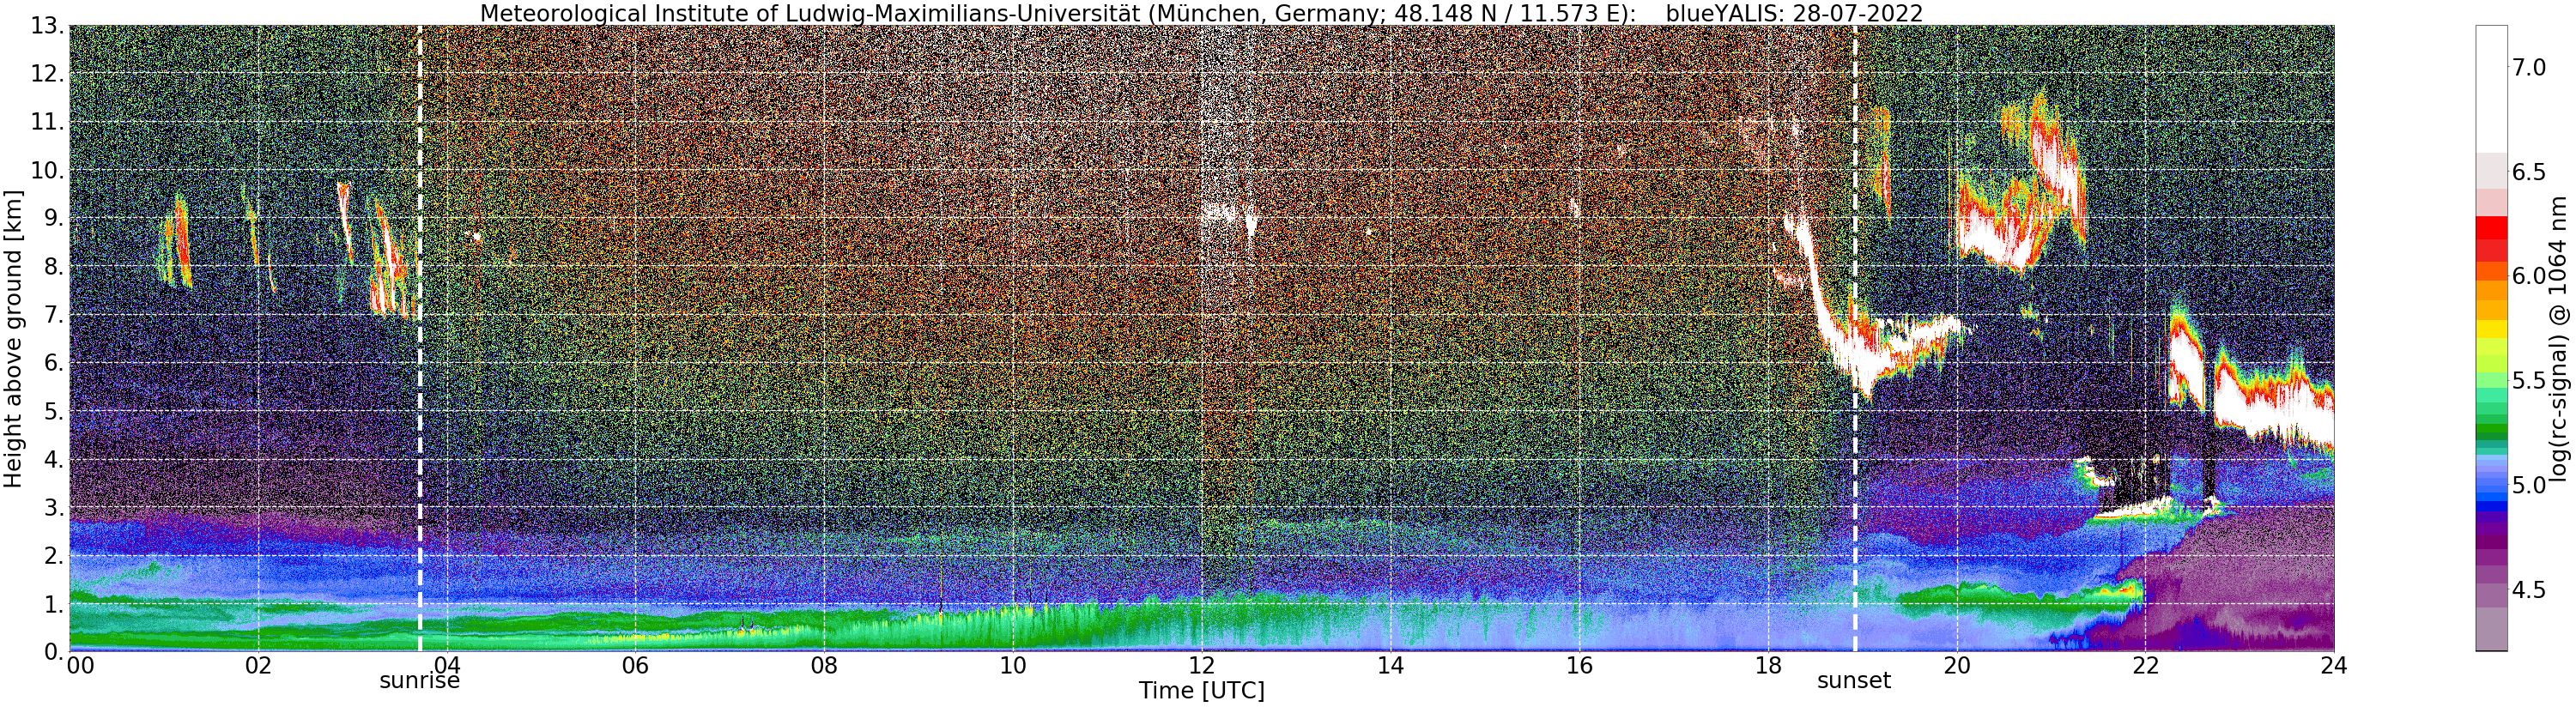Click the 'sunrise' label below the time axis
This screenshot has width=2576, height=707.
coord(419,681)
